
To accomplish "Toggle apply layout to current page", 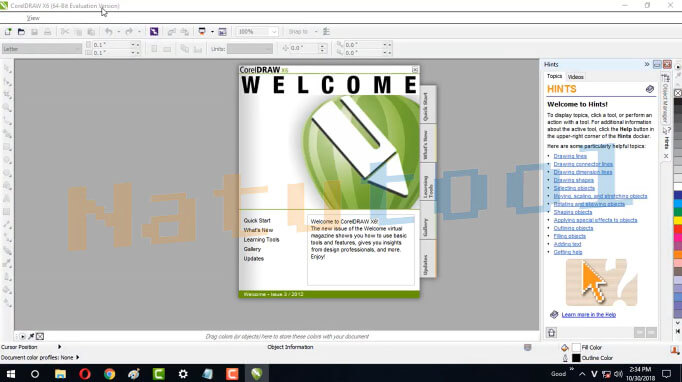I will [x=197, y=49].
